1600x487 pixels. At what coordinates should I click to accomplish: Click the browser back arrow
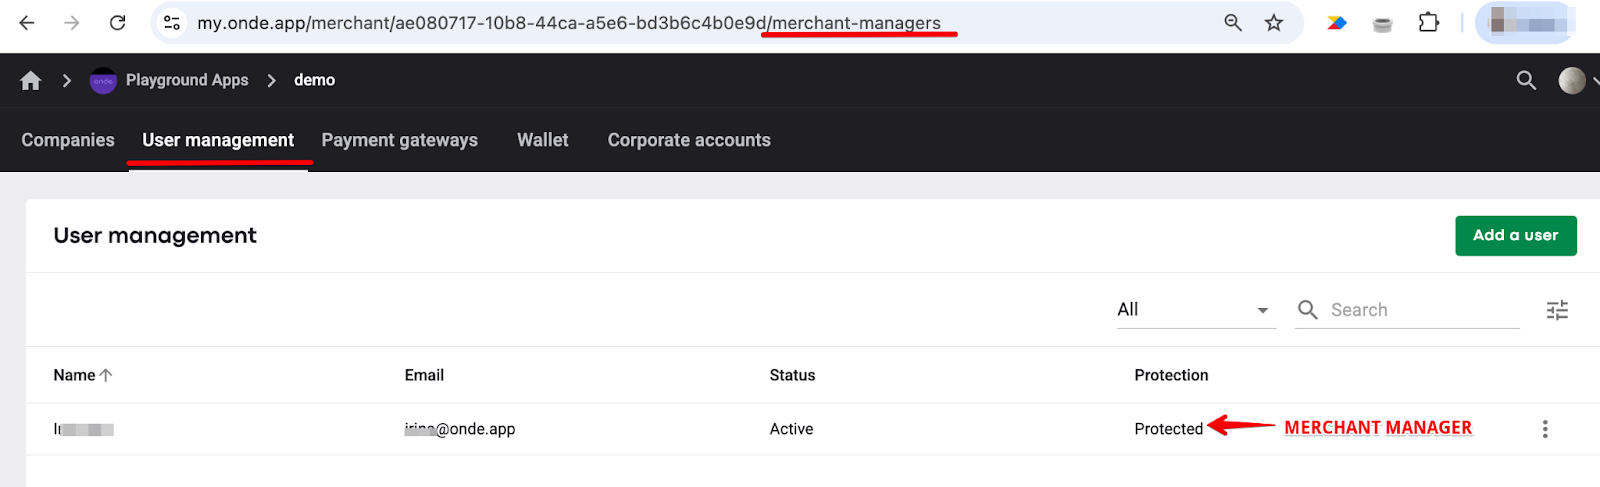[27, 23]
